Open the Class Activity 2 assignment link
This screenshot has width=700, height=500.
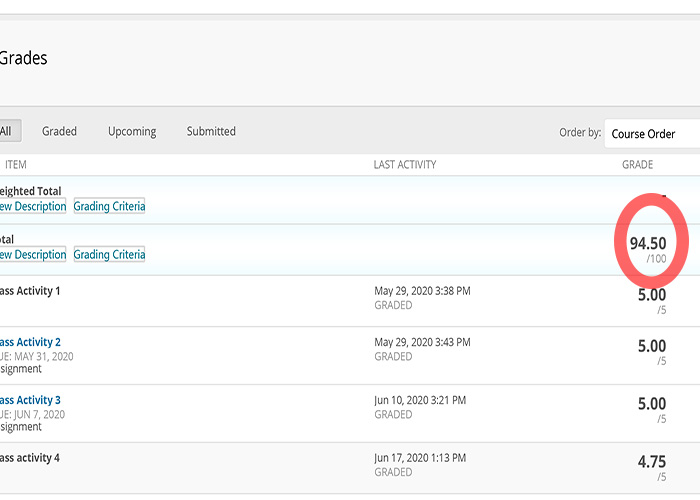coord(30,343)
